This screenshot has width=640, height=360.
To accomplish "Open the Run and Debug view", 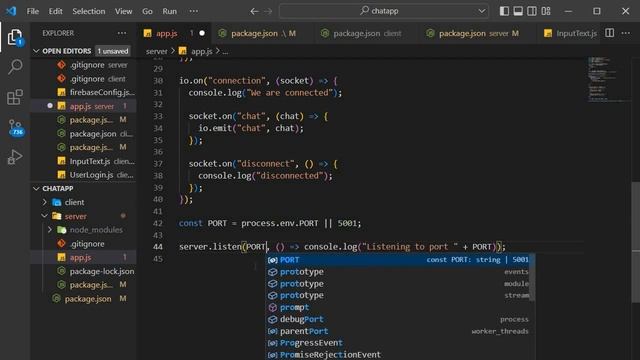I will tap(15, 157).
